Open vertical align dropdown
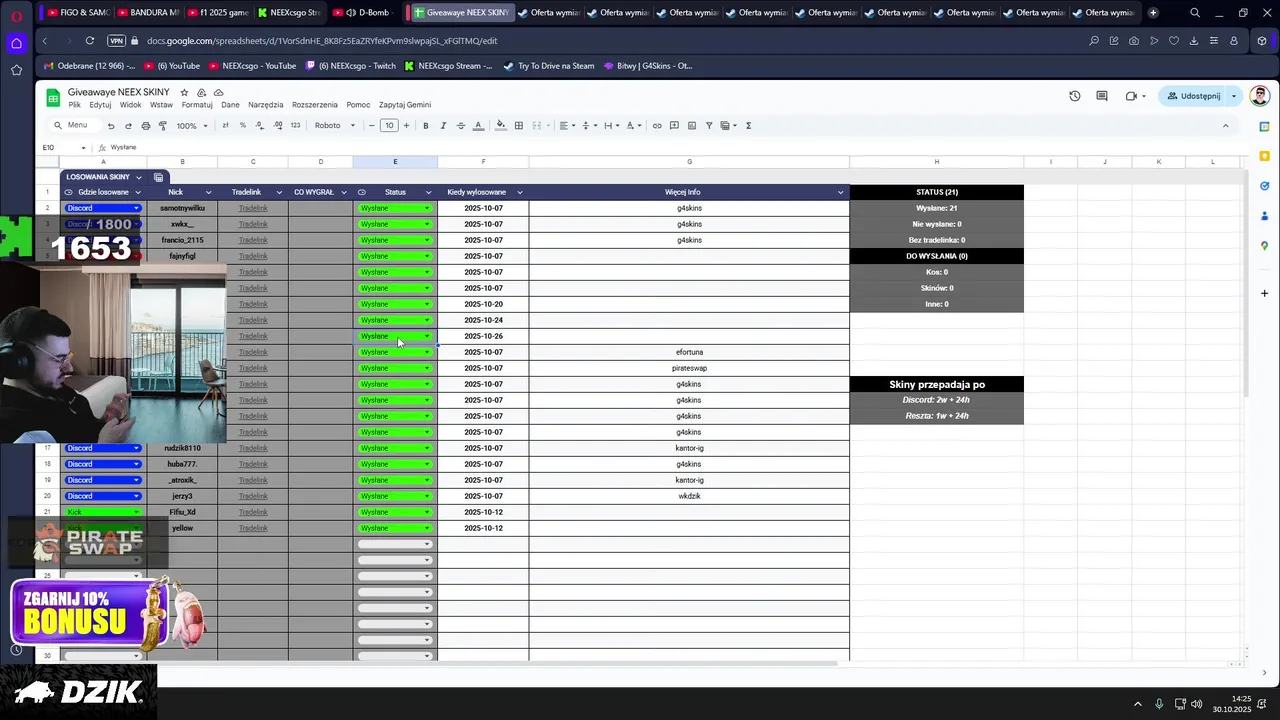1280x720 pixels. point(589,126)
